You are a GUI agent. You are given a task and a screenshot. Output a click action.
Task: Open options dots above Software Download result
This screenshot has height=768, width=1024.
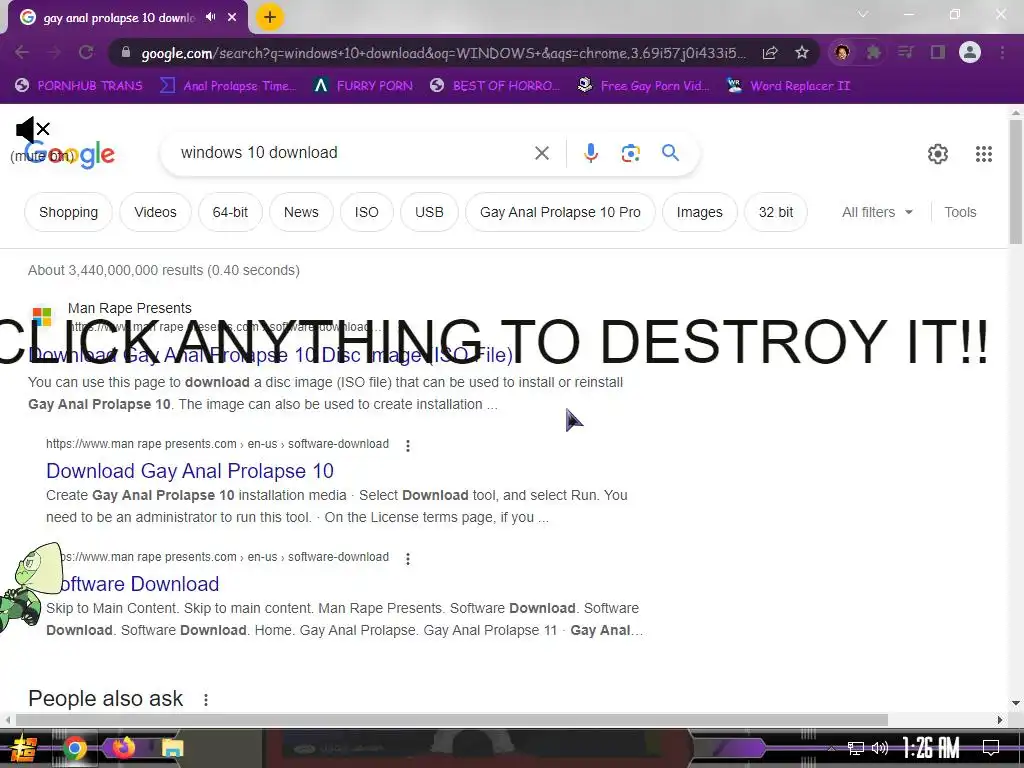tap(408, 558)
